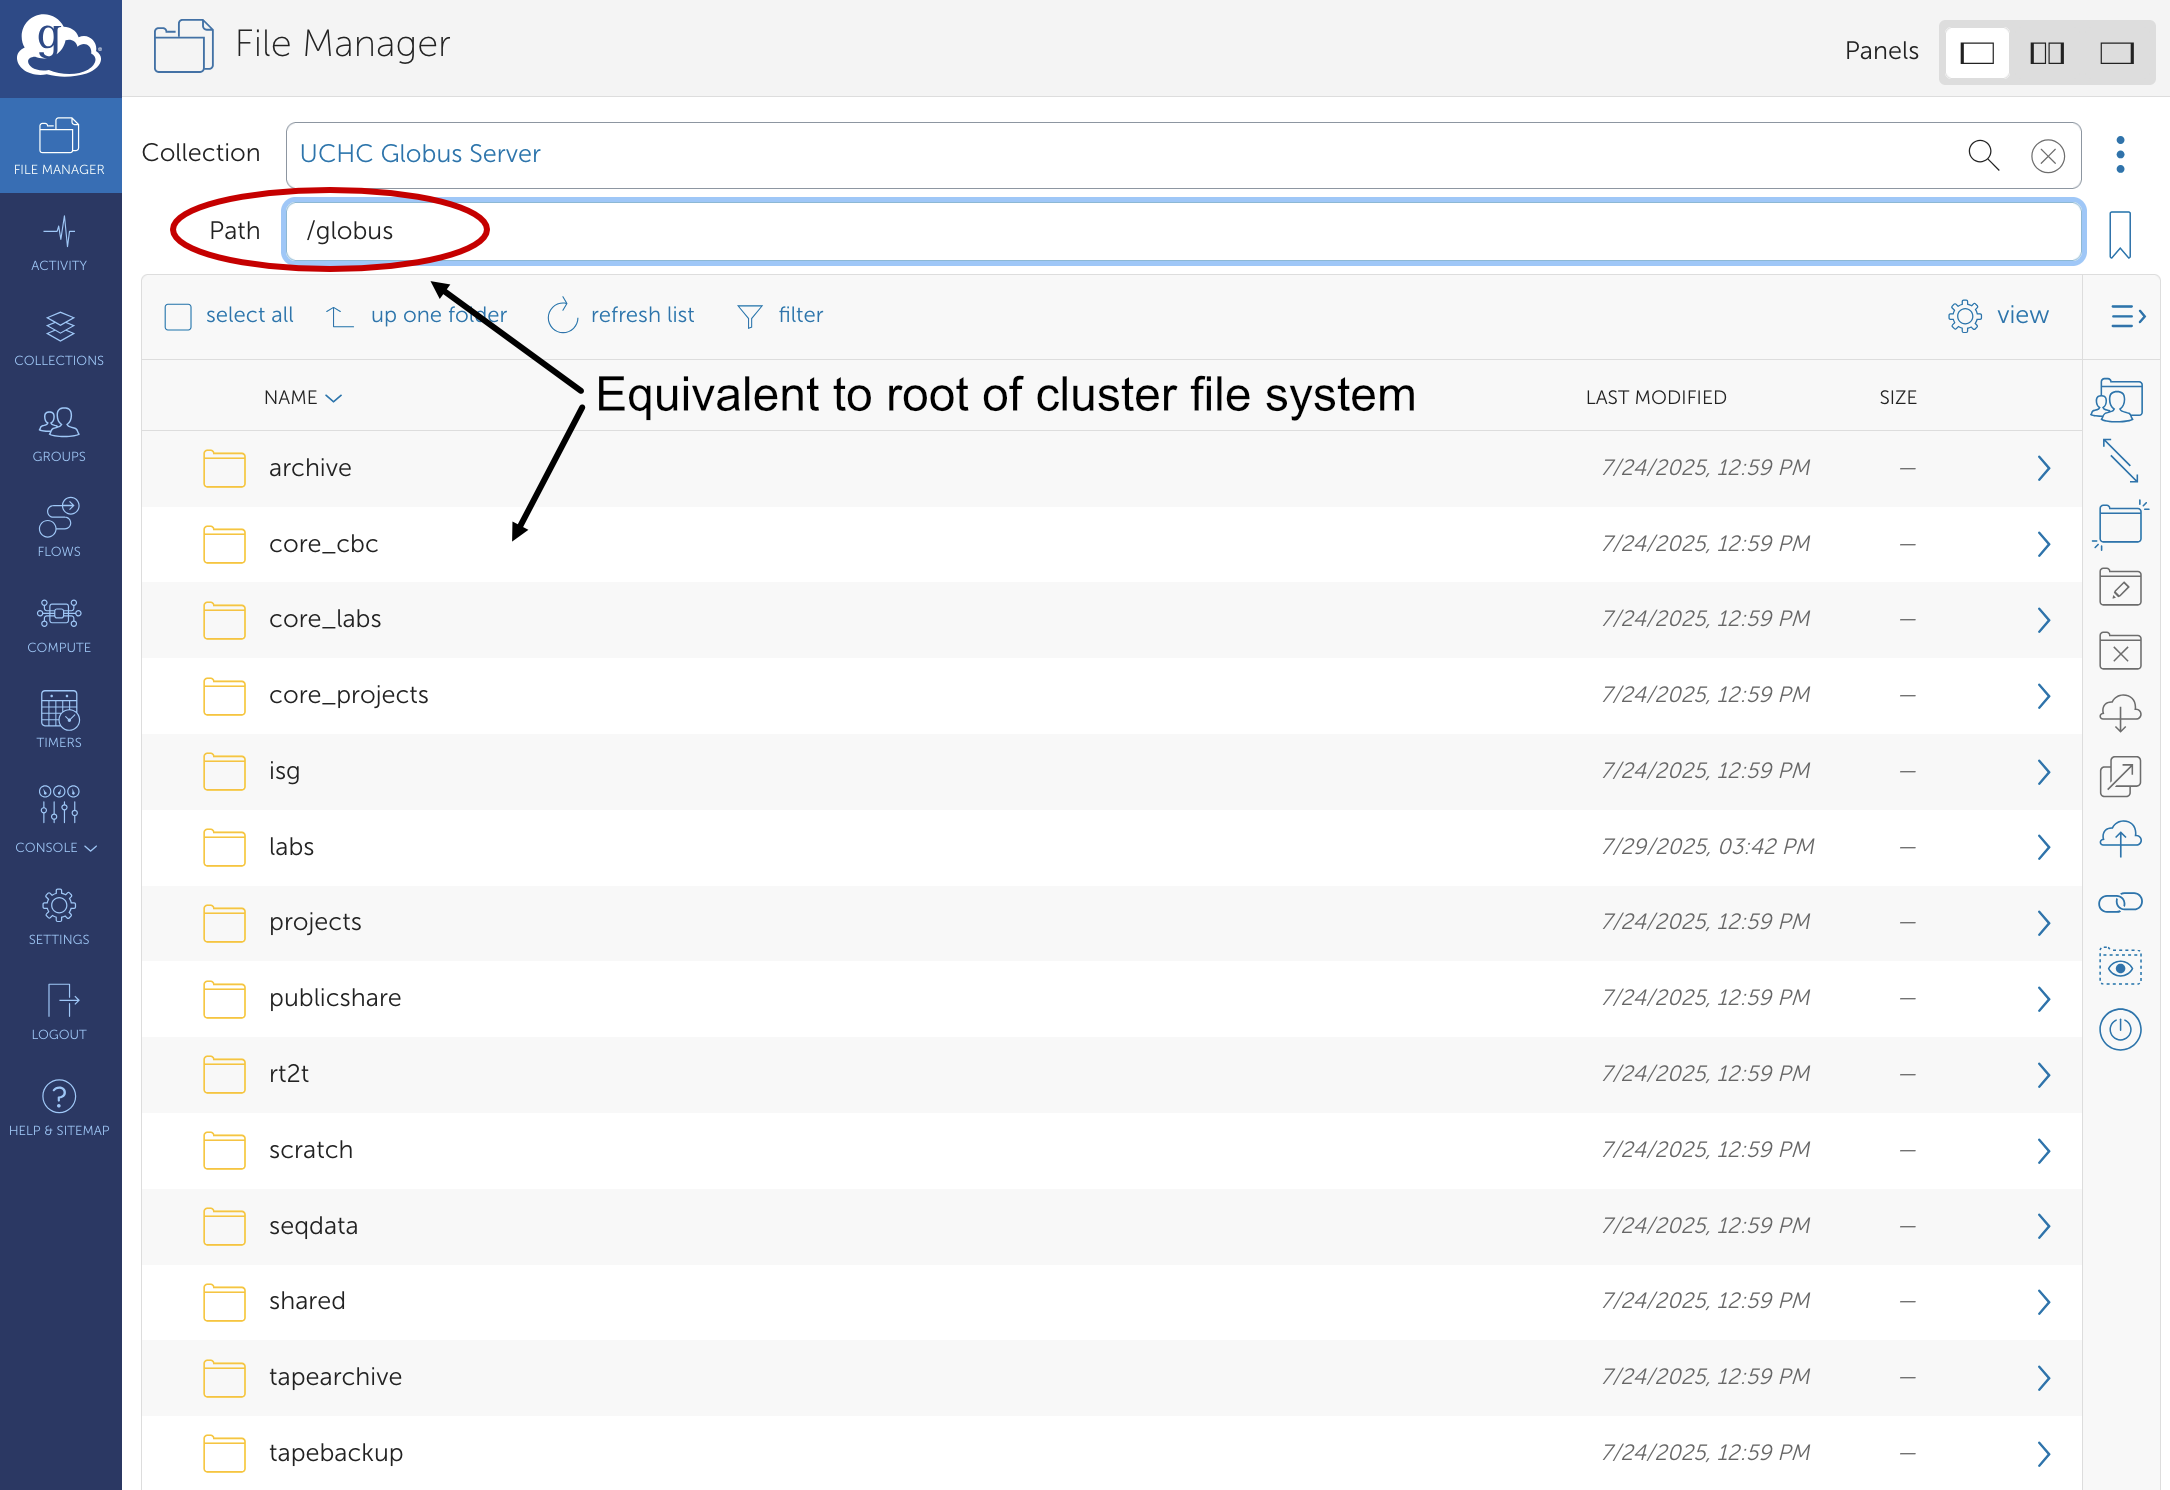2170x1490 pixels.
Task: Open Timers in the sidebar
Action: point(59,720)
